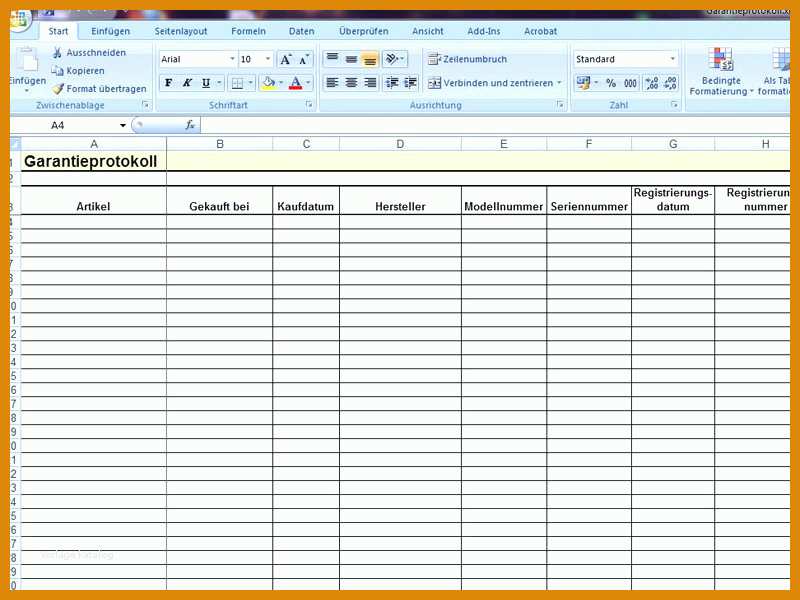The width and height of the screenshot is (800, 600).
Task: Add a decimal place icon
Action: coord(652,83)
